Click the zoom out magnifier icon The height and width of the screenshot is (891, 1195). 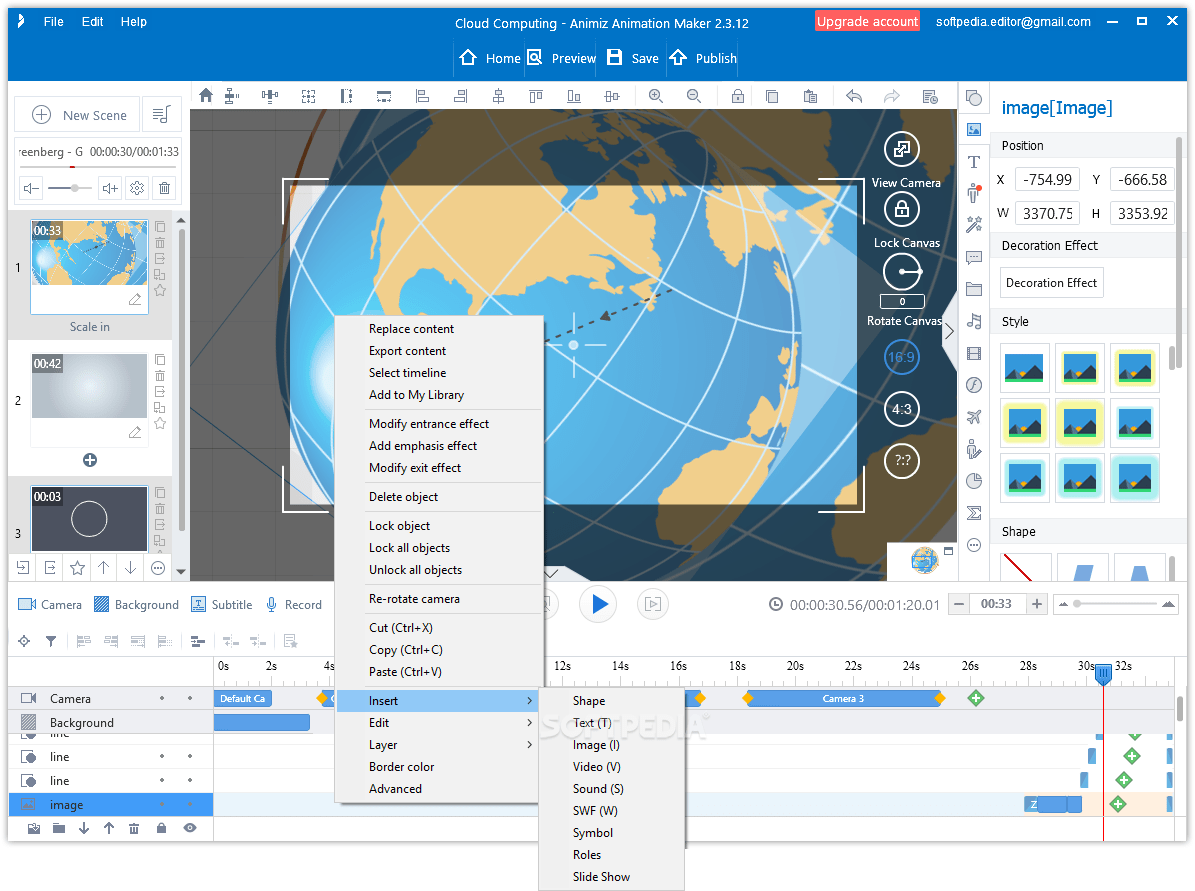[694, 96]
